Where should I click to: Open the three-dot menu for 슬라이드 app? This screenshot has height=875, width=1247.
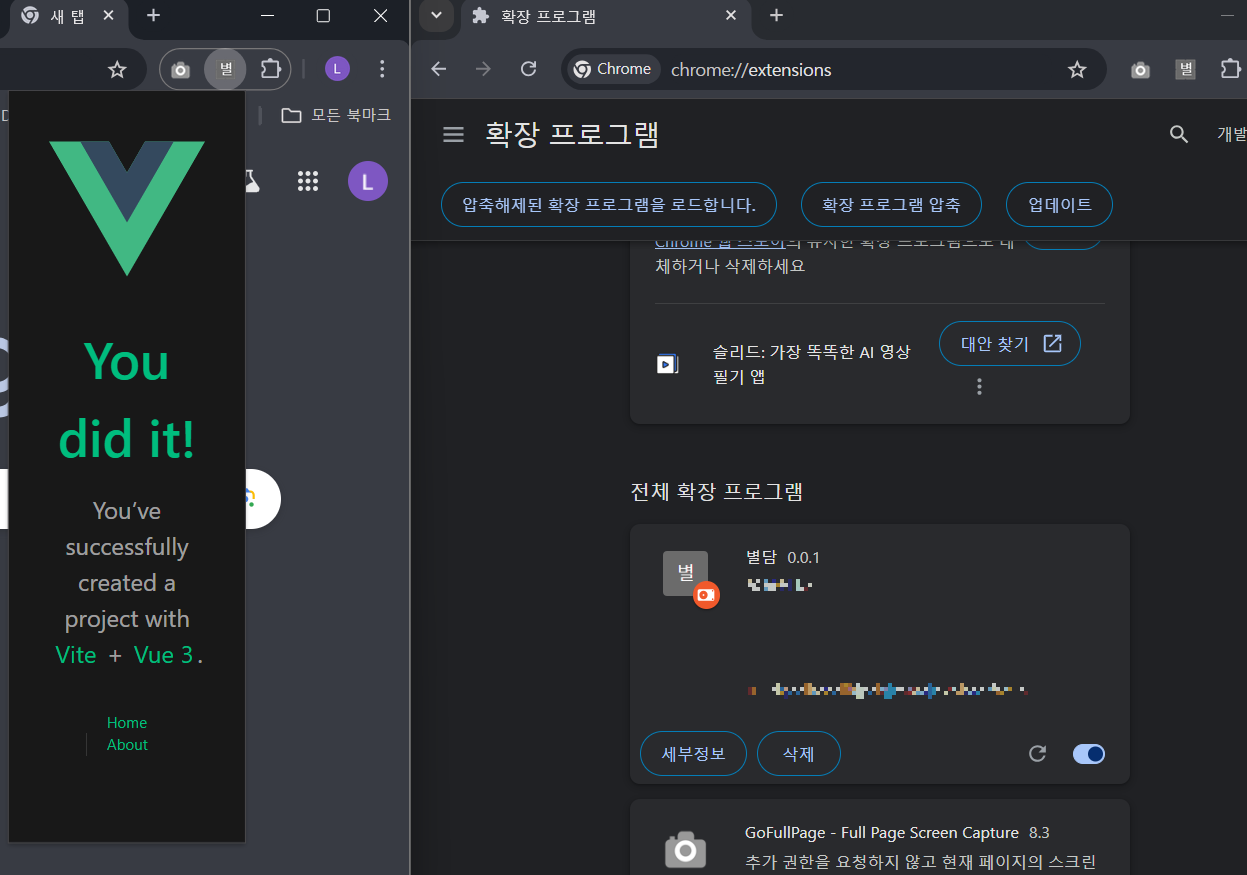(979, 386)
